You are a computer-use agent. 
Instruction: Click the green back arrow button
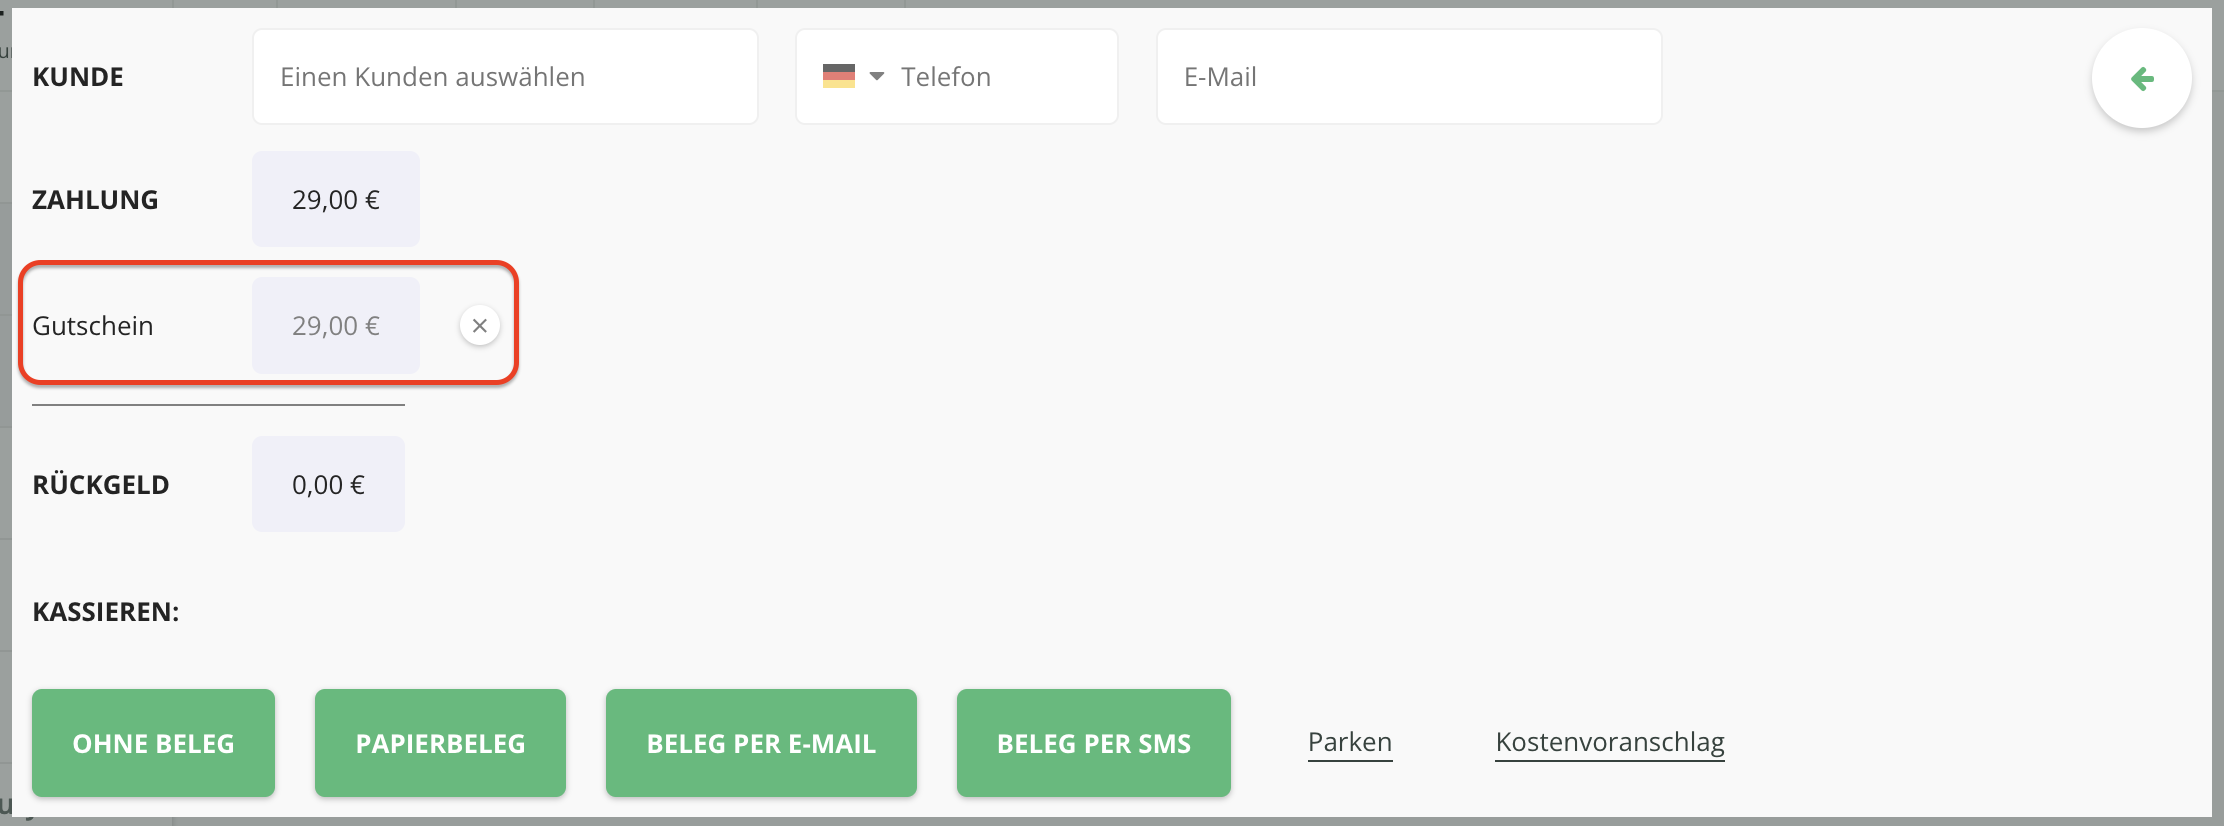coord(2141,79)
